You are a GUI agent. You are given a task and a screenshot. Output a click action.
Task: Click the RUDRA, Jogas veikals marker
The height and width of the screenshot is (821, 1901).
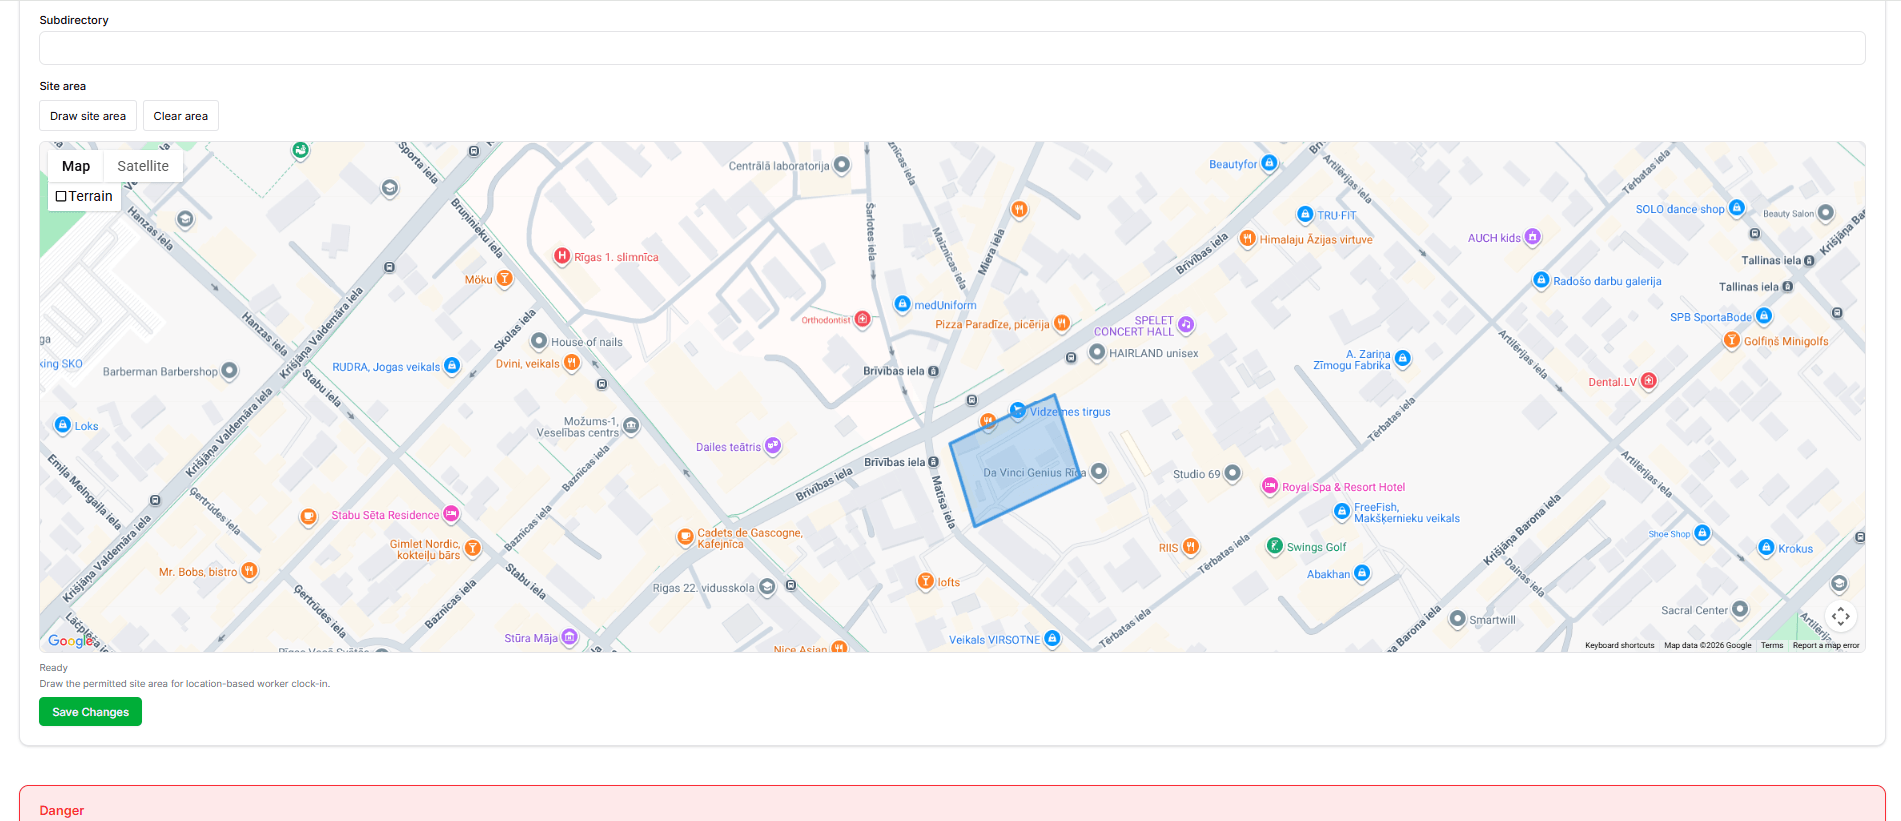tap(452, 366)
